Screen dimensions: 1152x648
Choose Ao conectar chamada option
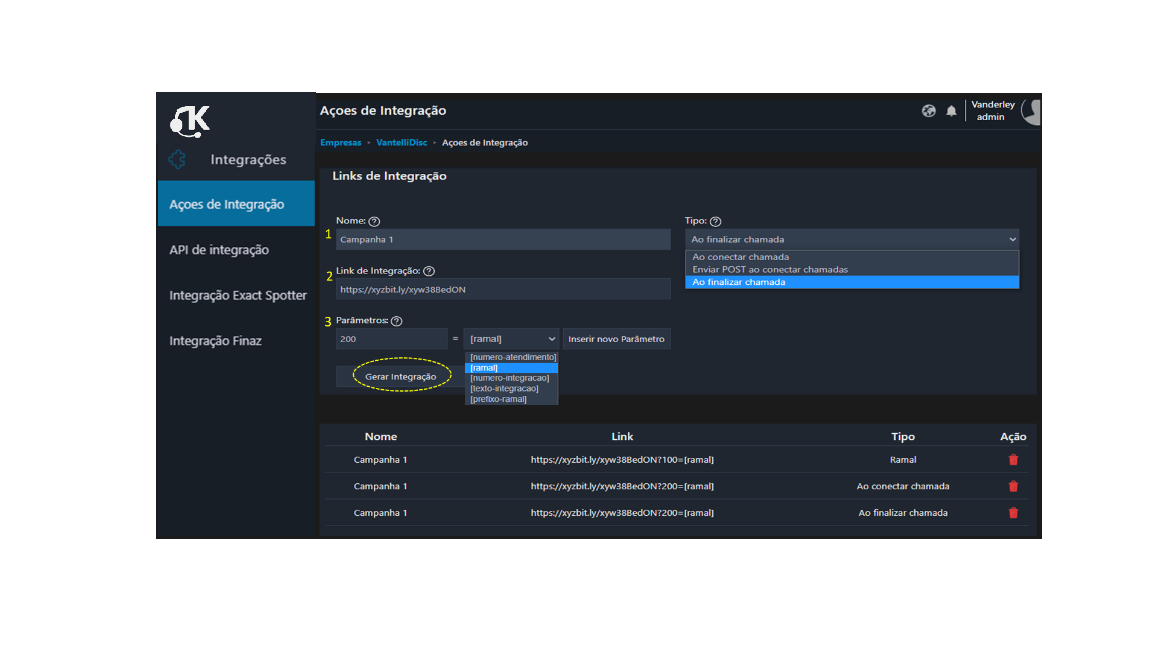852,257
